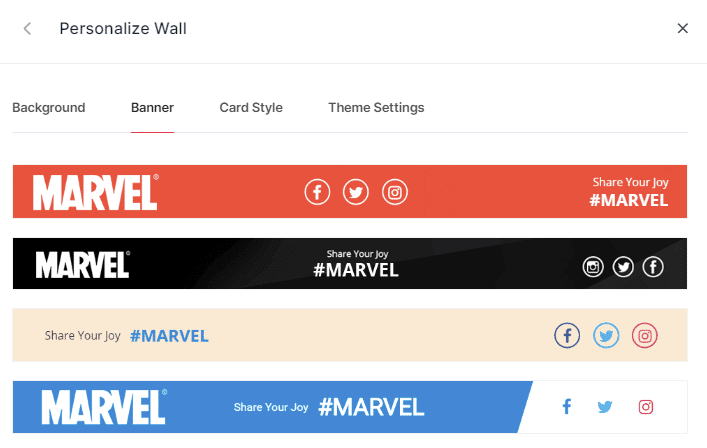Image resolution: width=707 pixels, height=448 pixels.
Task: Click Facebook icon on the blue banner
Action: [x=566, y=407]
